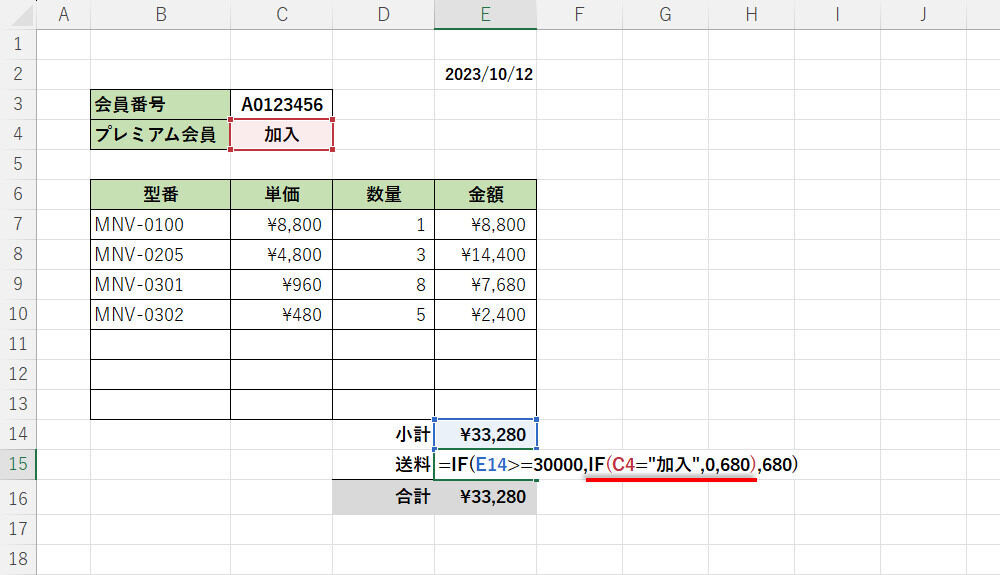This screenshot has width=1000, height=575.
Task: Select column D header
Action: point(383,15)
